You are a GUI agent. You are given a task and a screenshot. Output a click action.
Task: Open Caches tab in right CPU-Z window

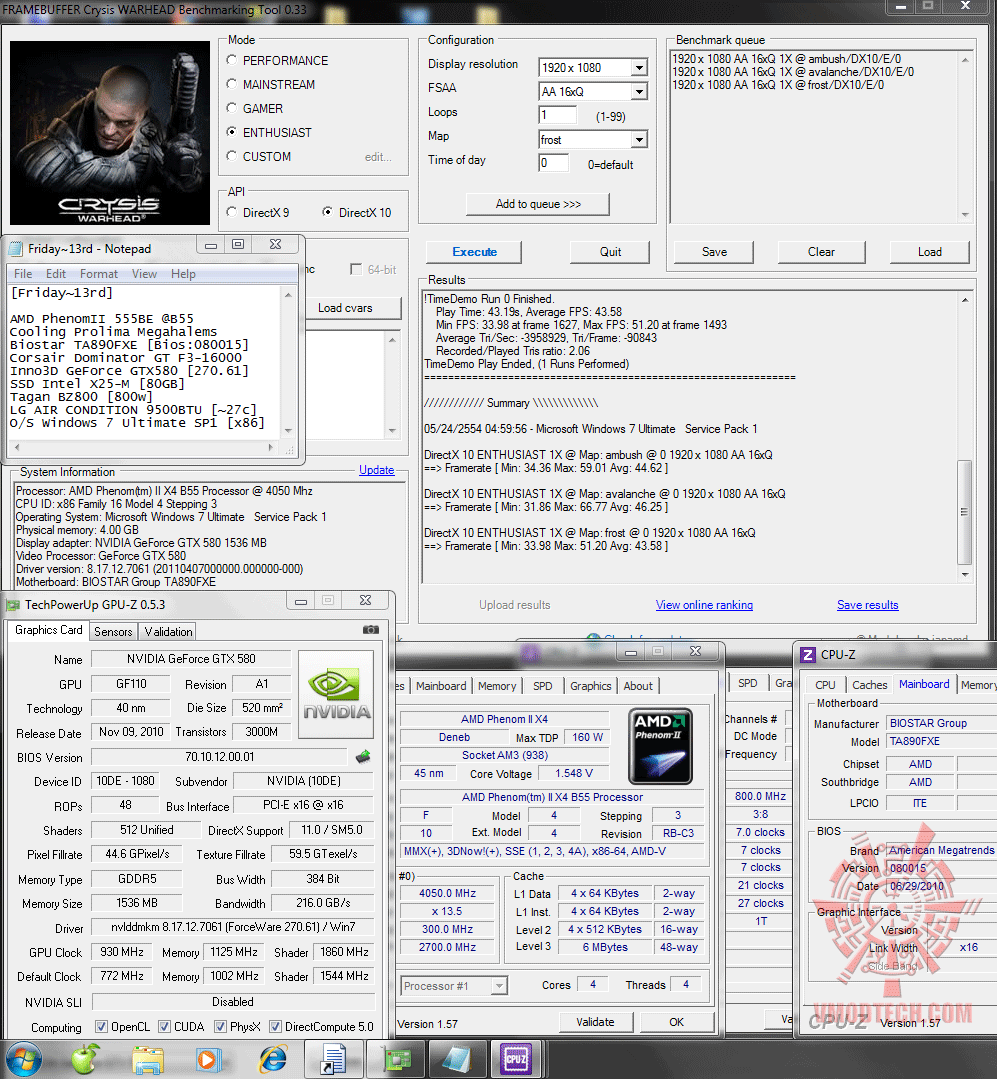tap(870, 685)
